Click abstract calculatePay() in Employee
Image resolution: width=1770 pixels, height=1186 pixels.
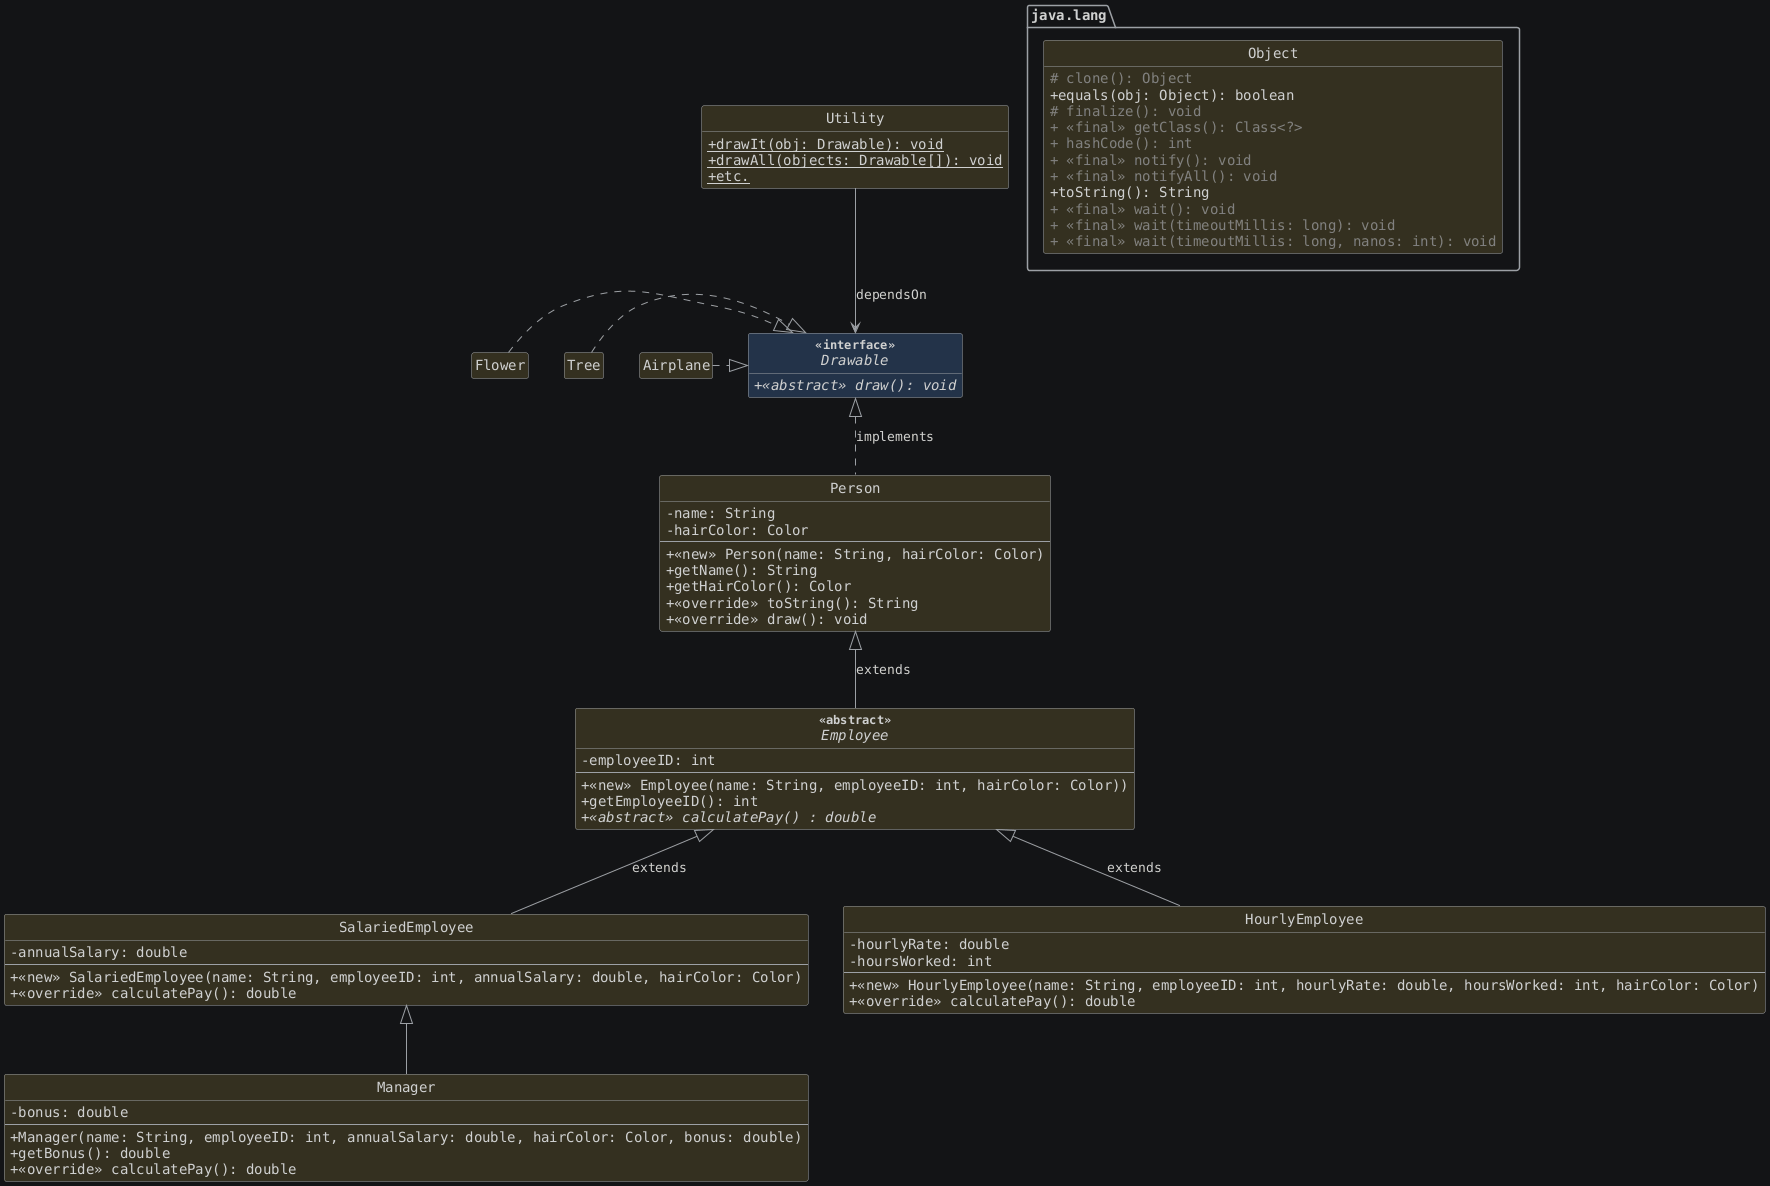pos(728,817)
